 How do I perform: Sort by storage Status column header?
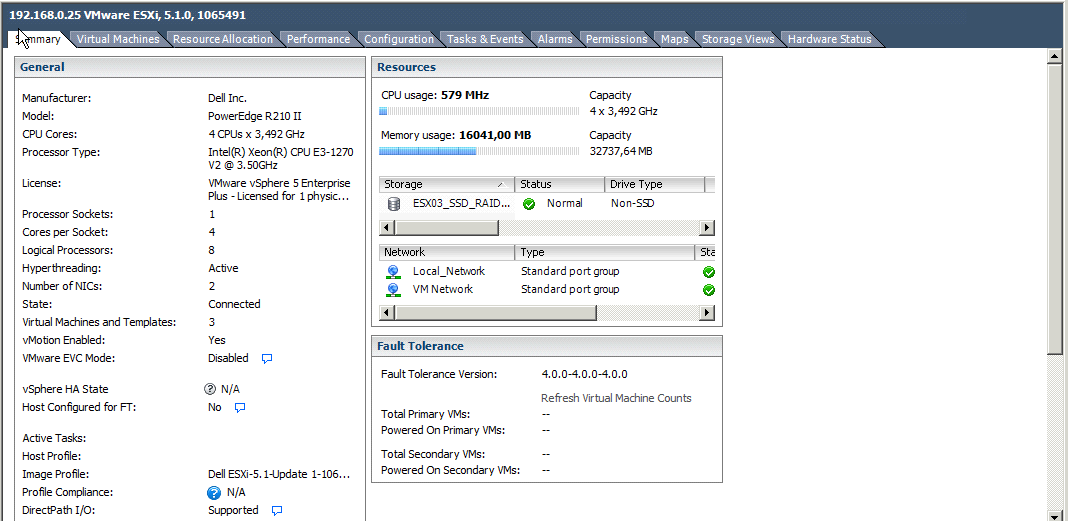(x=559, y=185)
